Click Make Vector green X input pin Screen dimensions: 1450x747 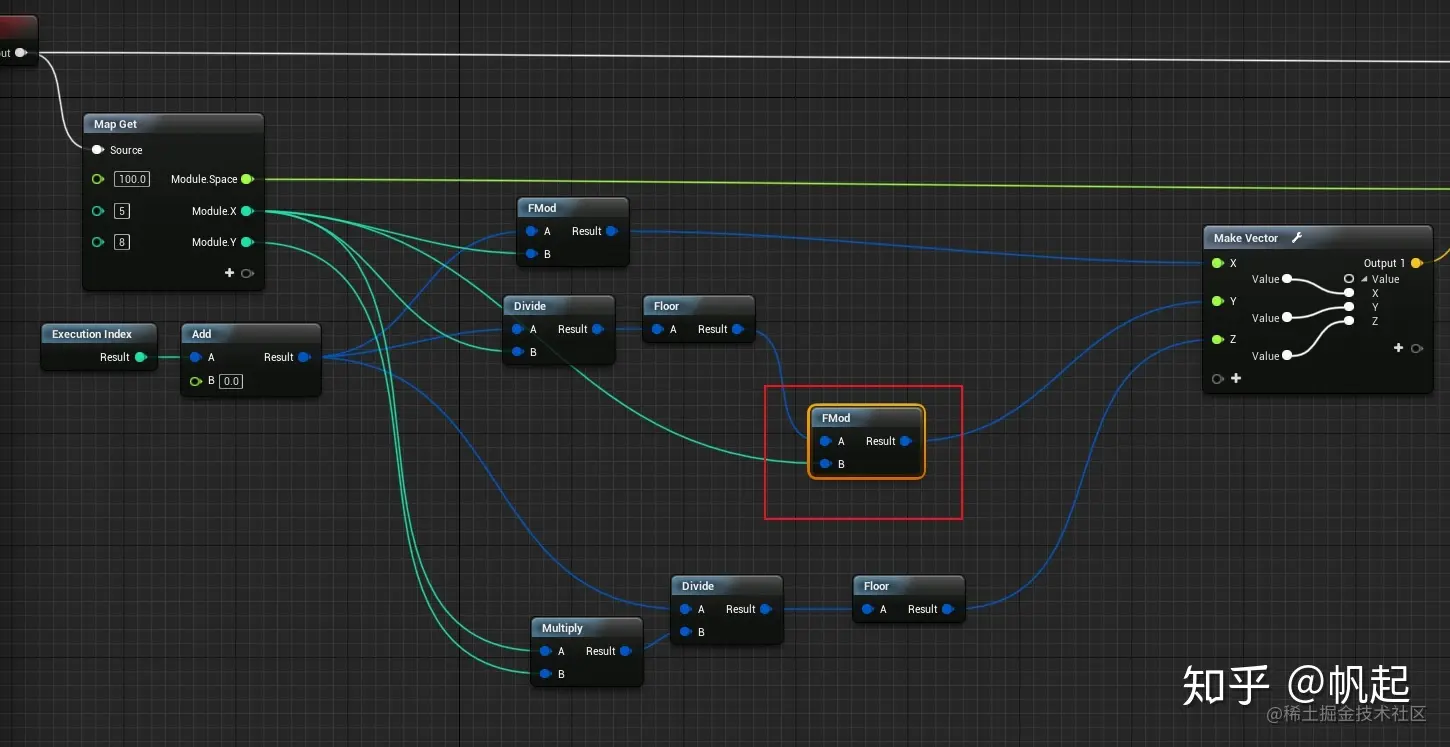(1217, 263)
